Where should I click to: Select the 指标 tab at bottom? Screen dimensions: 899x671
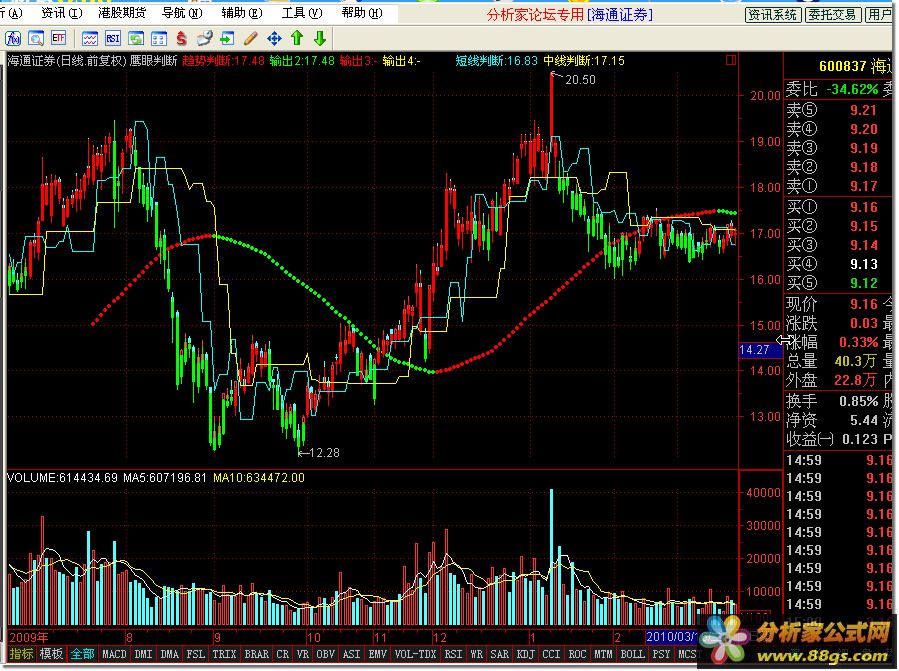point(22,654)
